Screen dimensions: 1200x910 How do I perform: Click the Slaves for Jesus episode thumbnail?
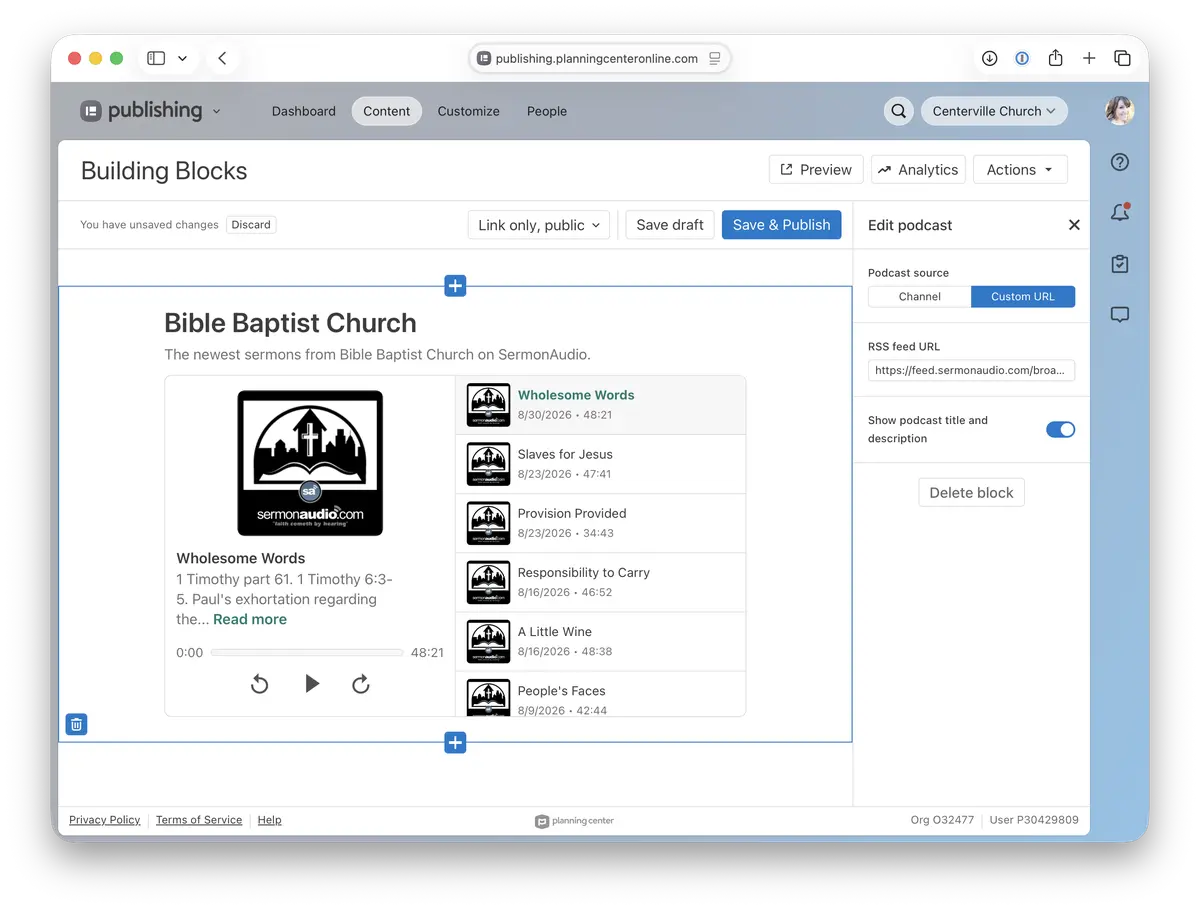click(488, 464)
